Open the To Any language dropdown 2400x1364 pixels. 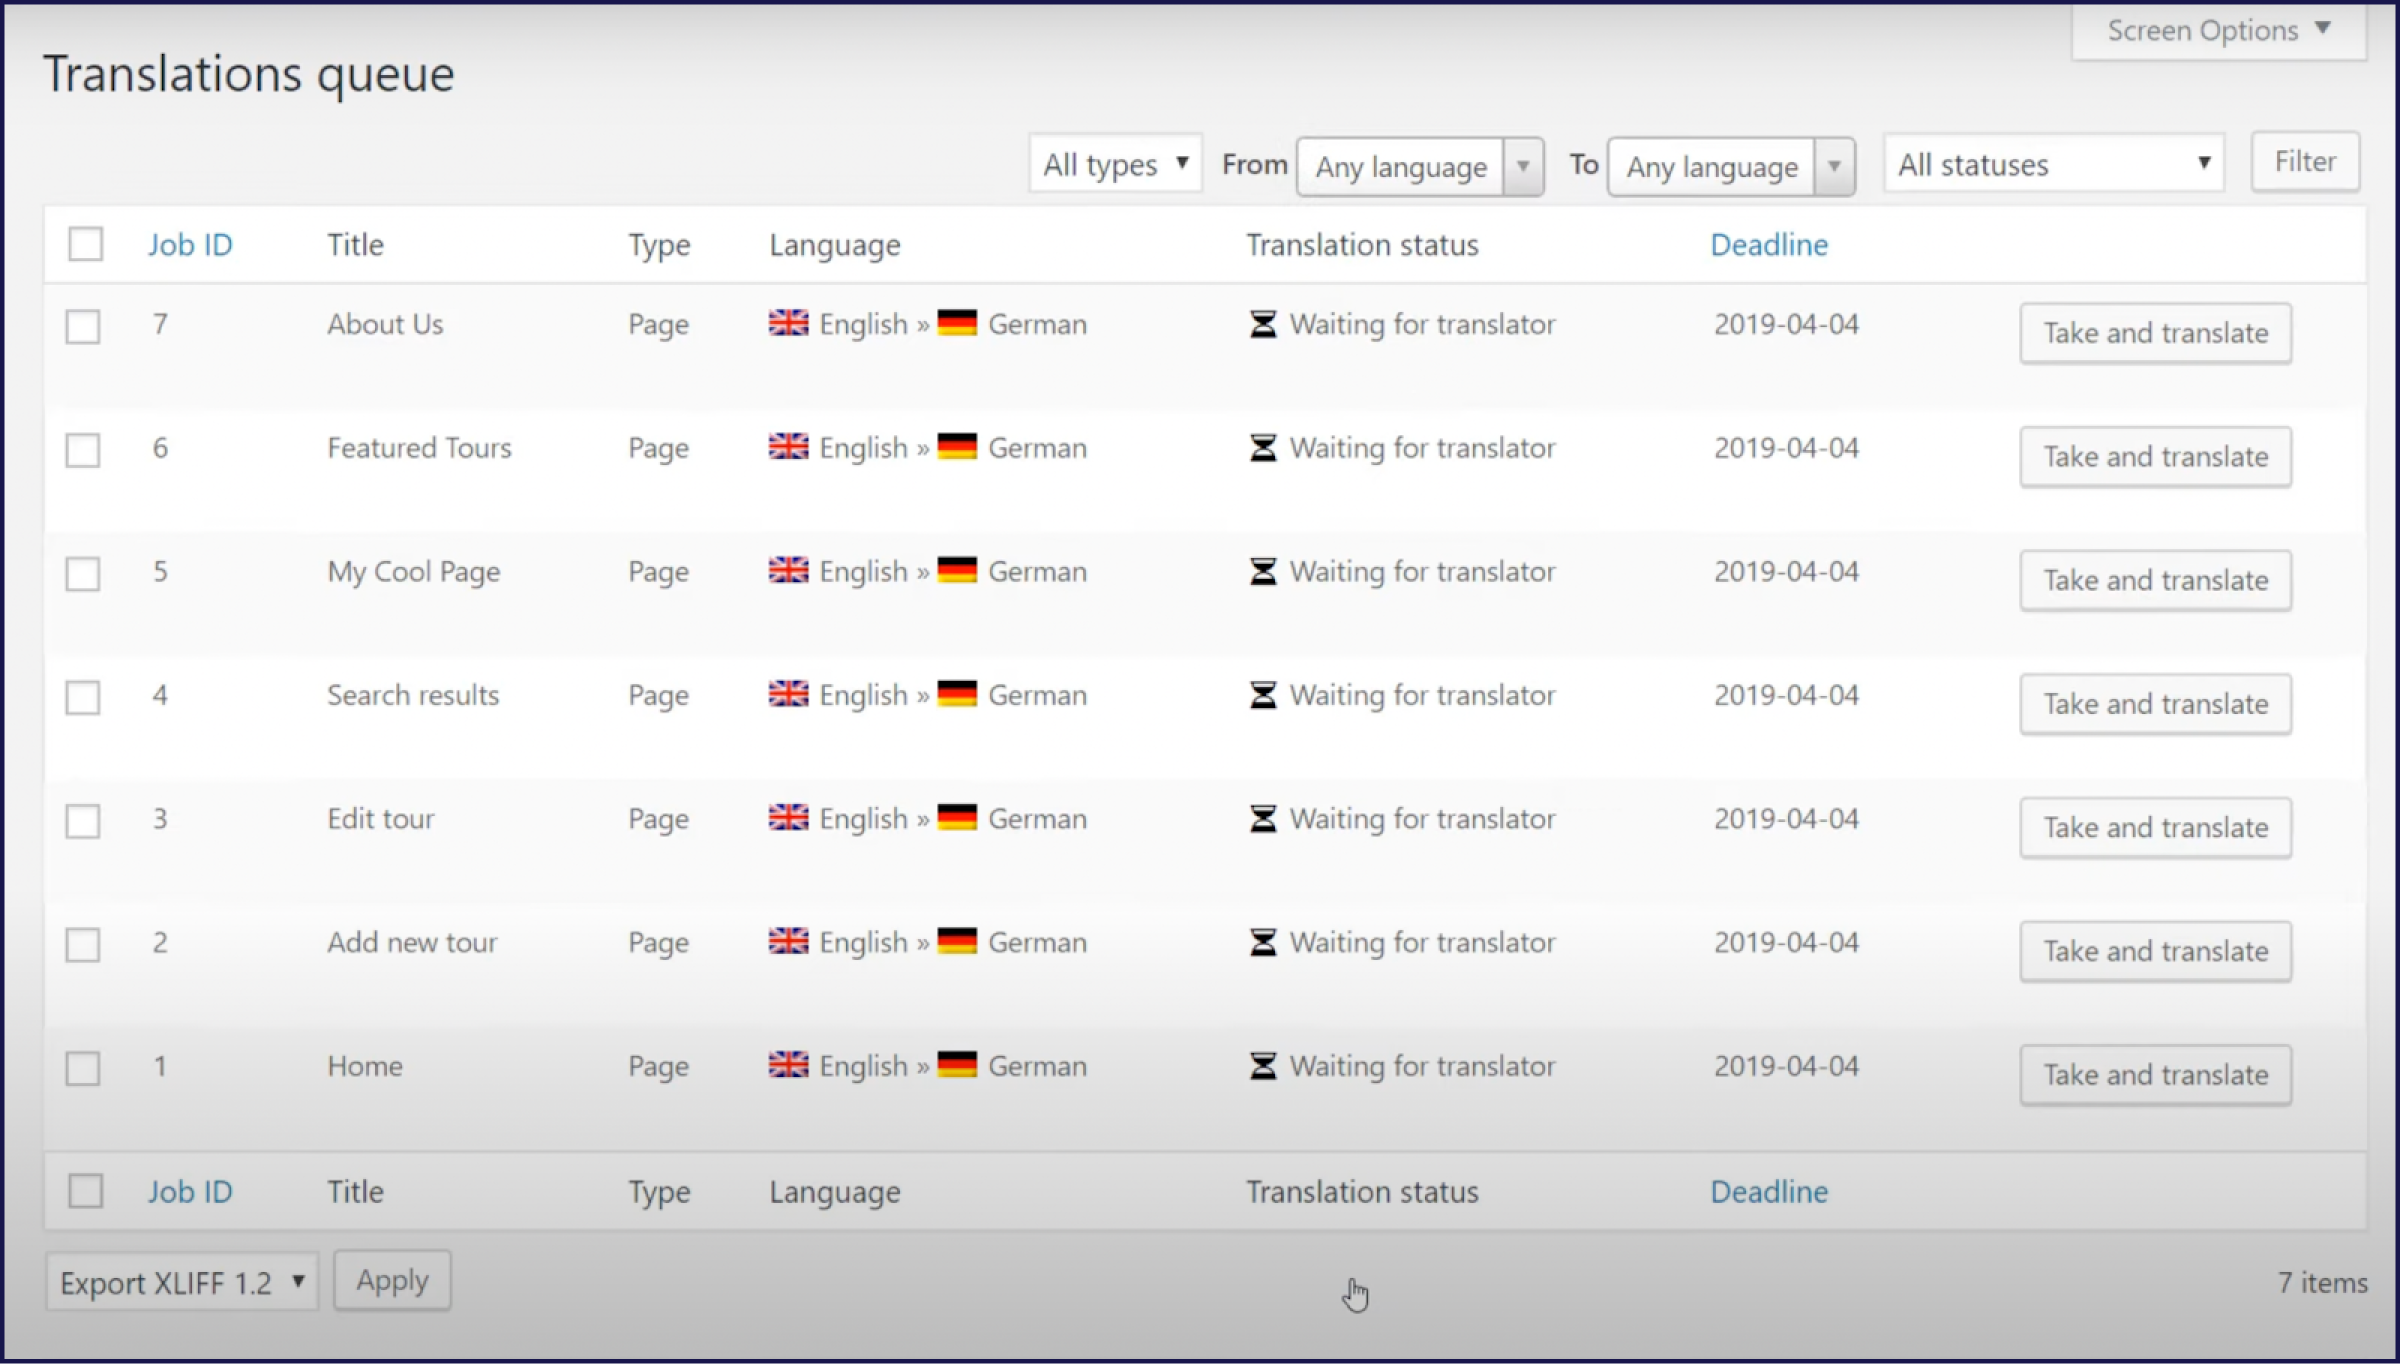tap(1731, 166)
